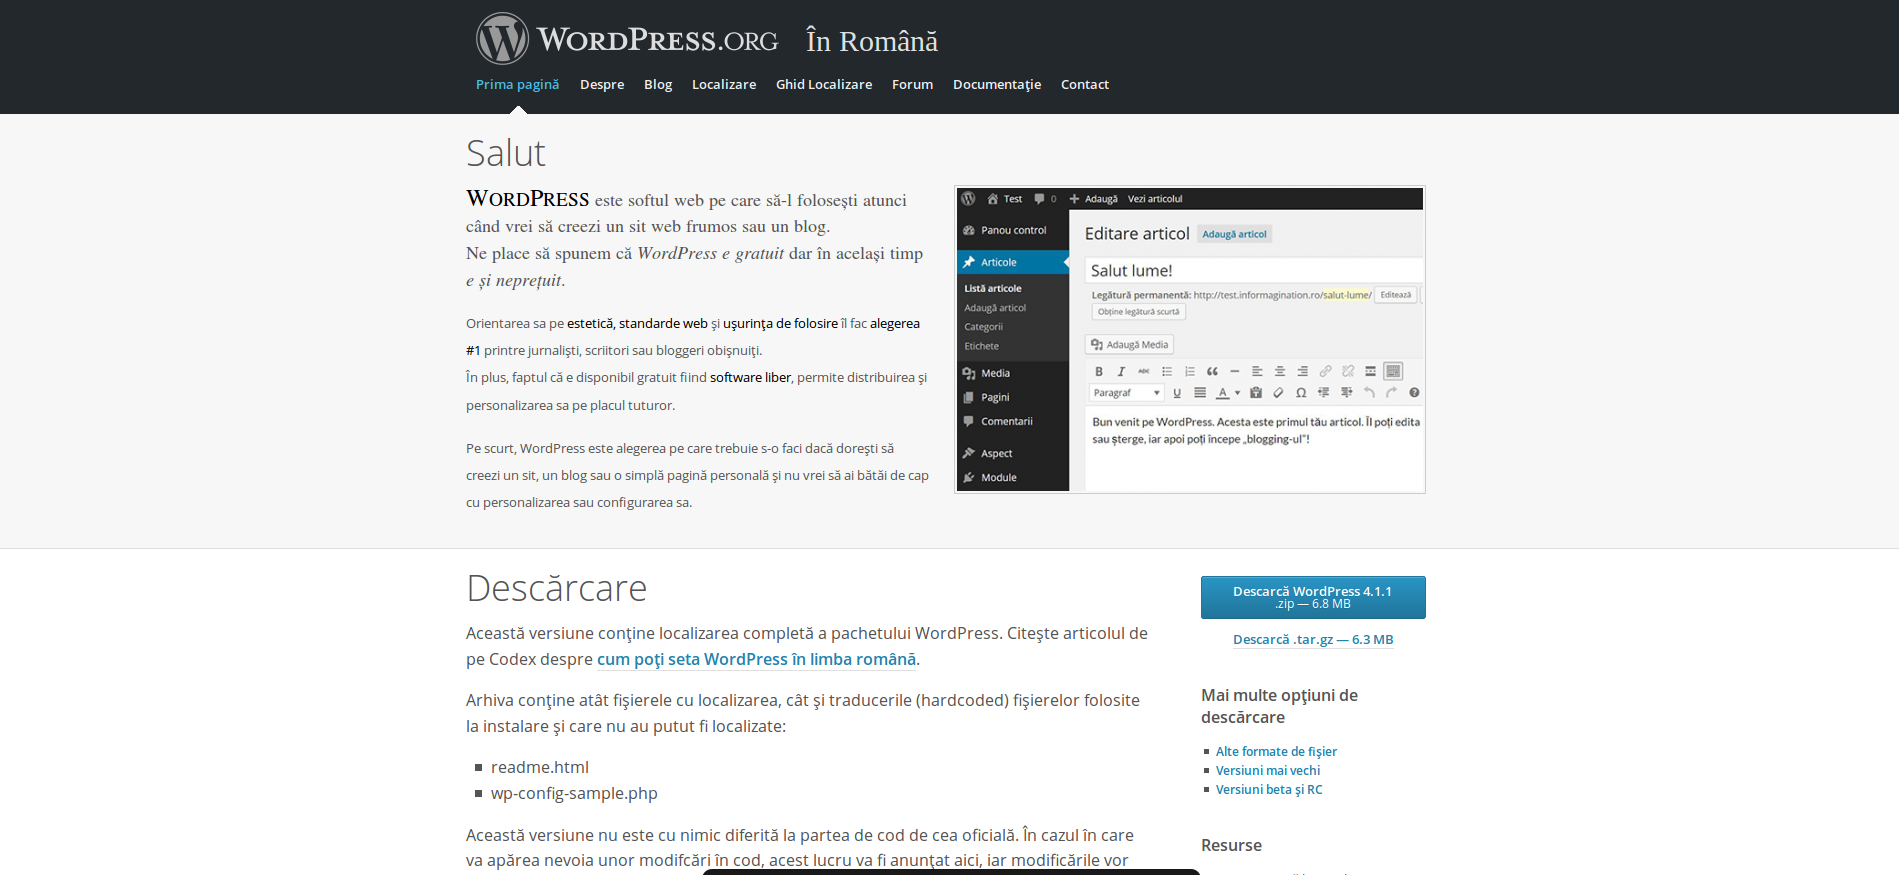Click the WordPress admin editor screenshot image

click(x=1190, y=339)
